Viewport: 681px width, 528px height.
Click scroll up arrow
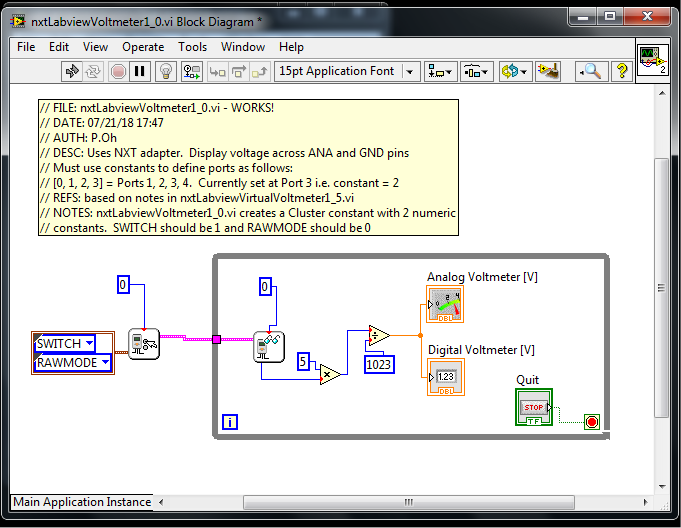(x=662, y=93)
